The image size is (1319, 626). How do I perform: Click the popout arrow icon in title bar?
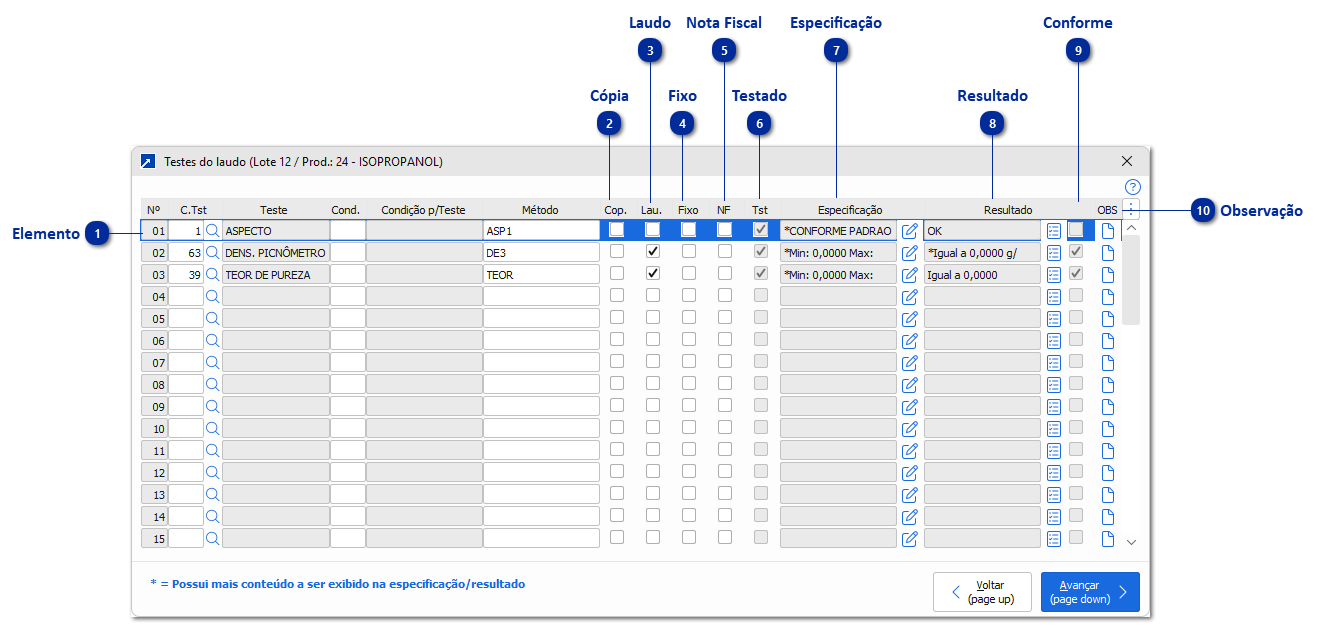[x=148, y=161]
